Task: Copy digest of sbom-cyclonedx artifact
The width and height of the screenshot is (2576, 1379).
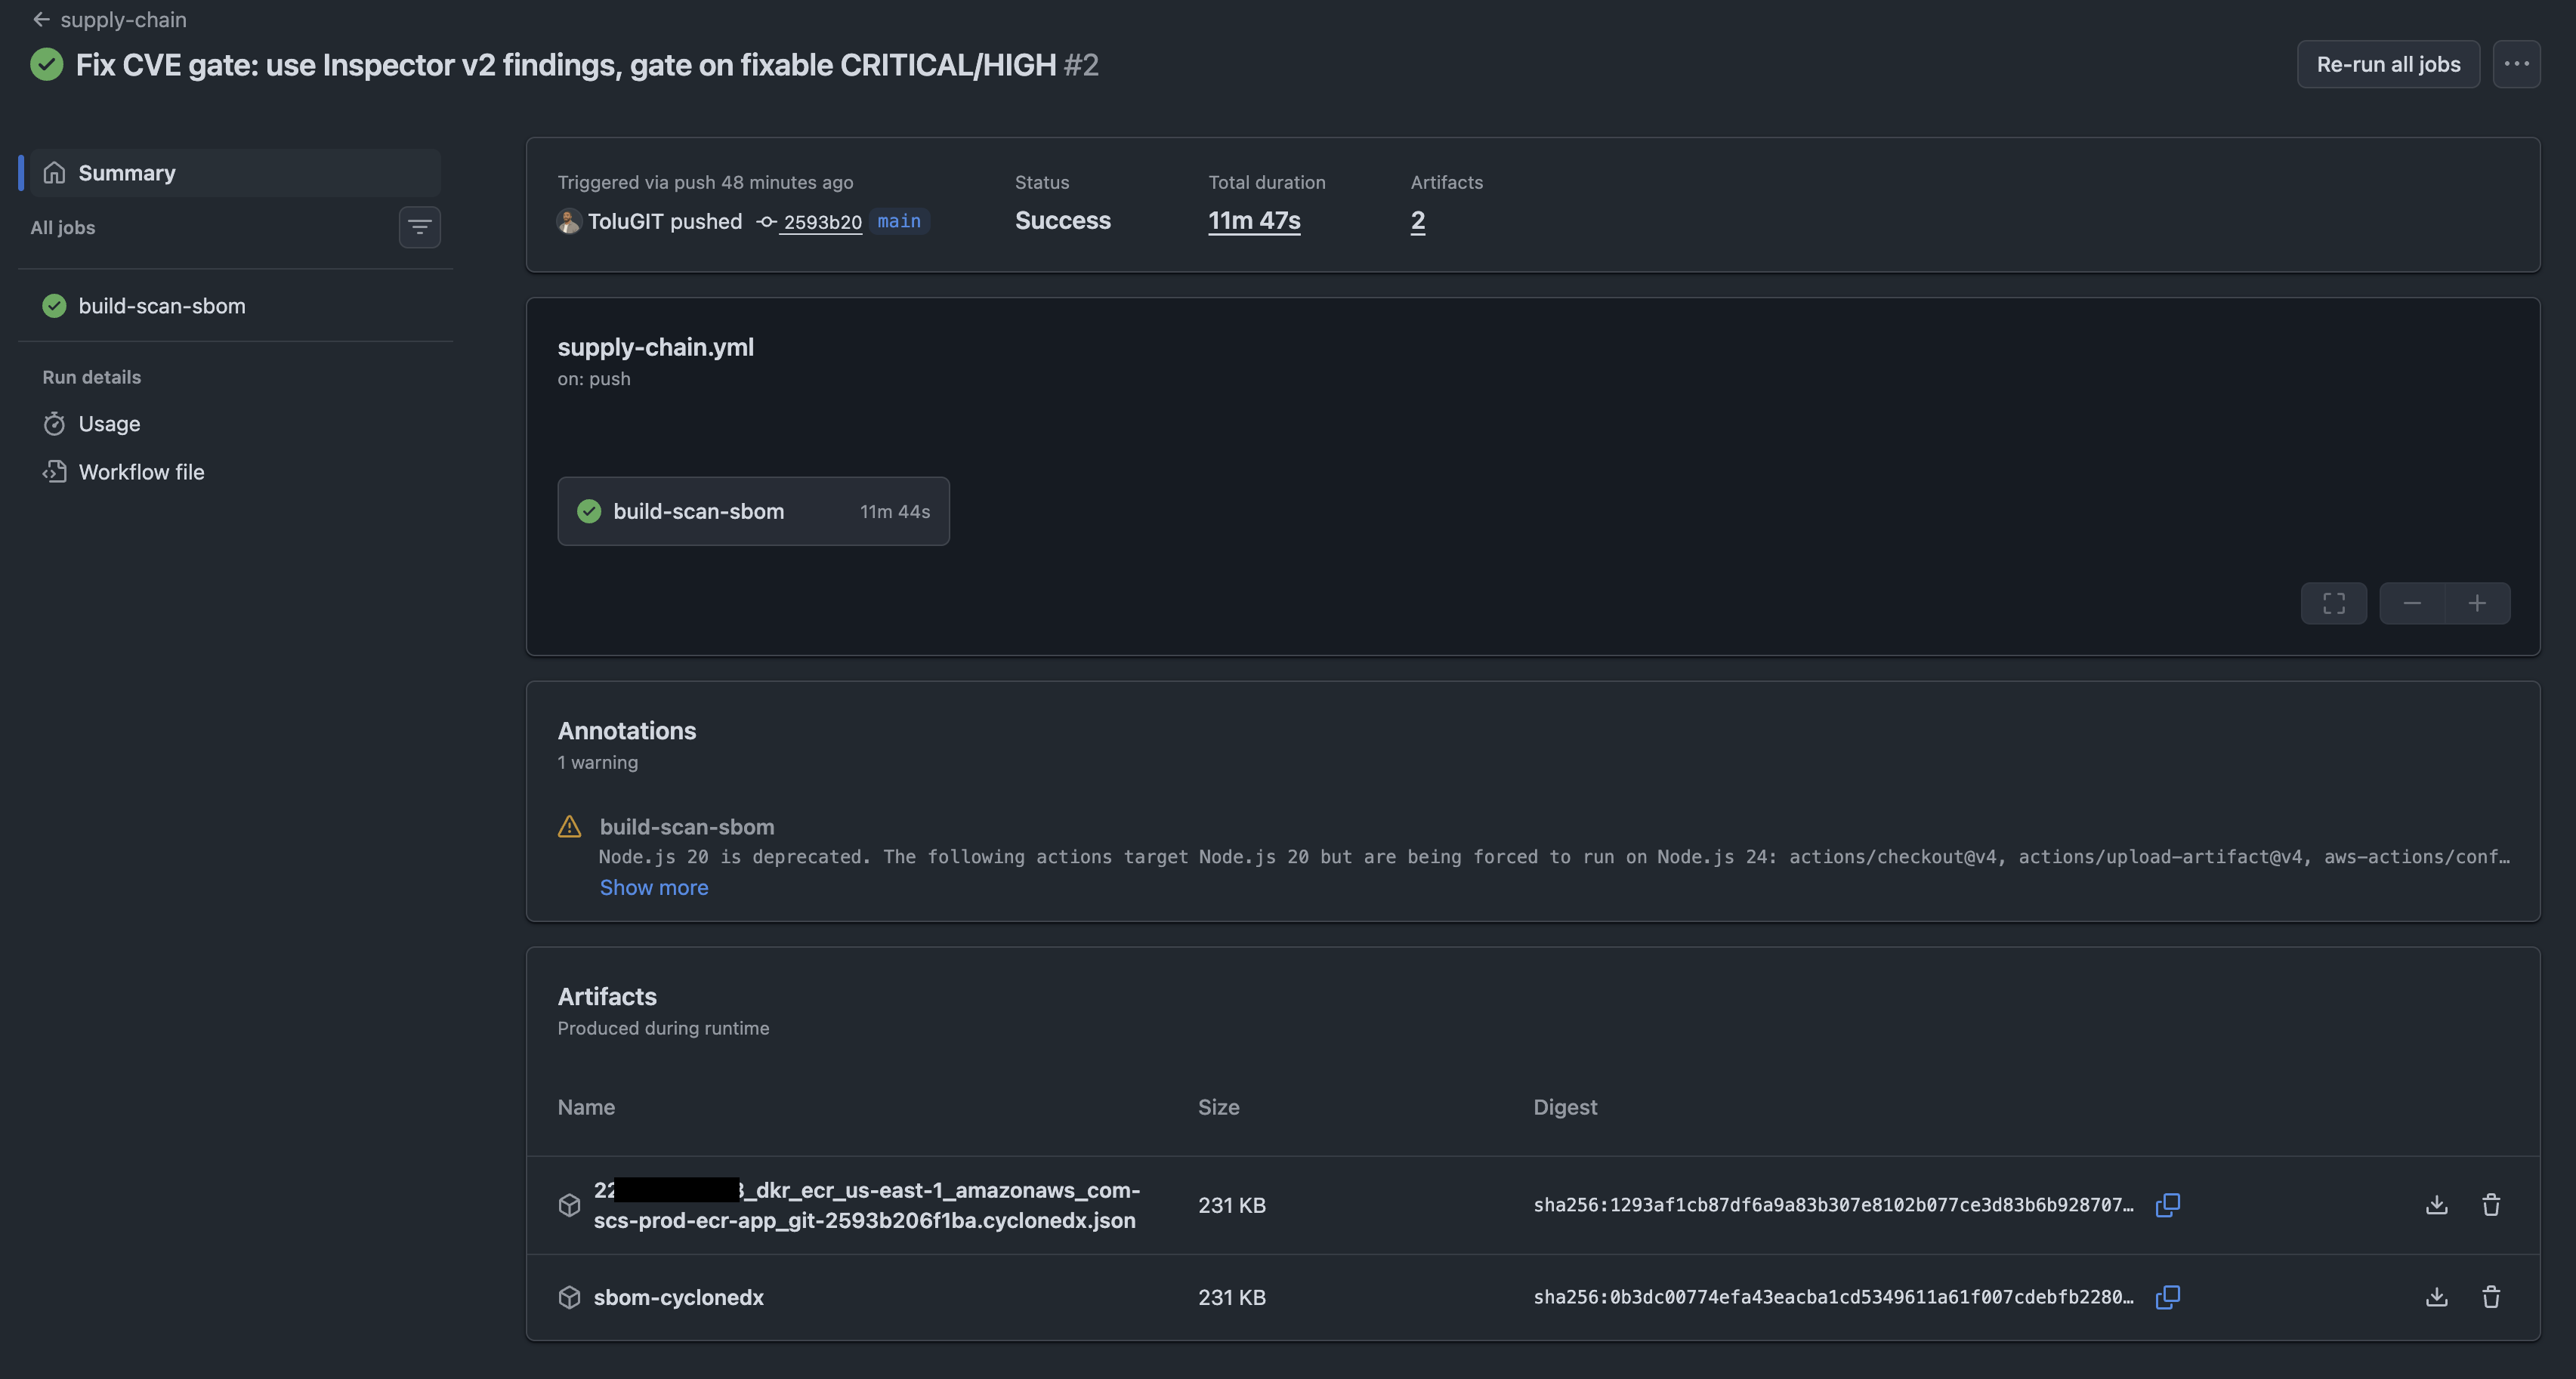Action: (2168, 1297)
